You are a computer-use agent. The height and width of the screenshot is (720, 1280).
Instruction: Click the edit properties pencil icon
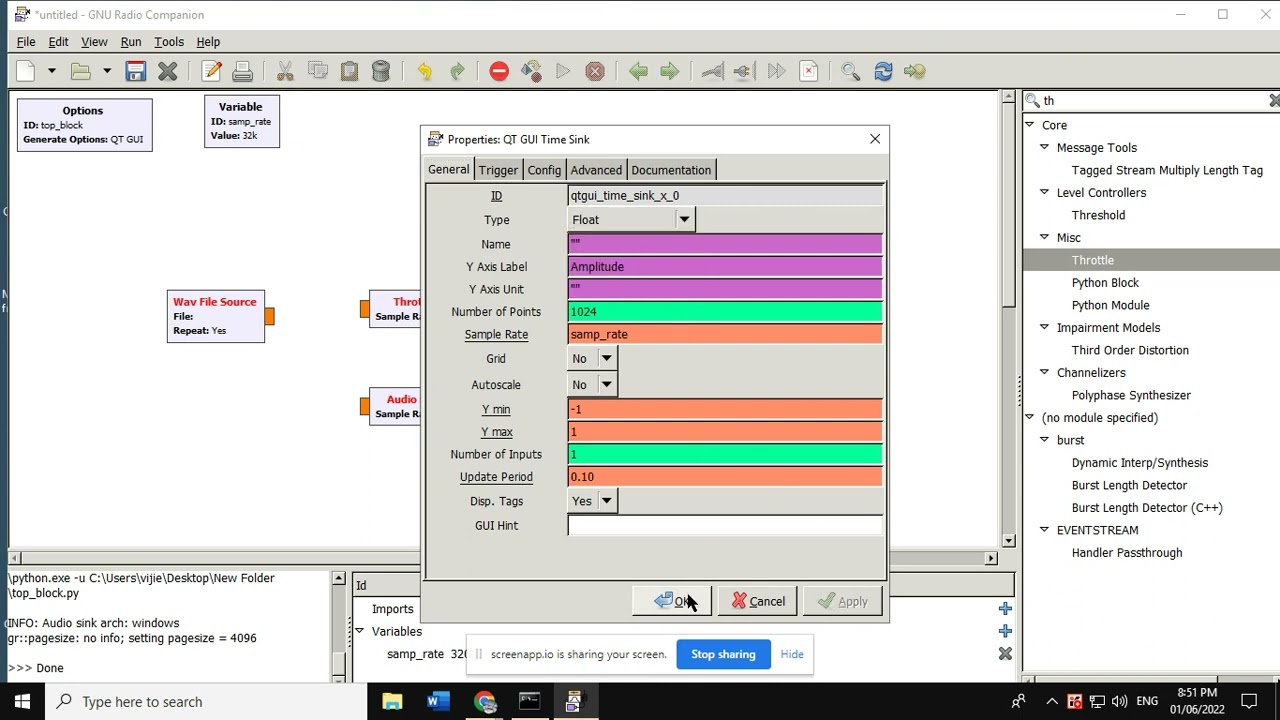(x=211, y=71)
